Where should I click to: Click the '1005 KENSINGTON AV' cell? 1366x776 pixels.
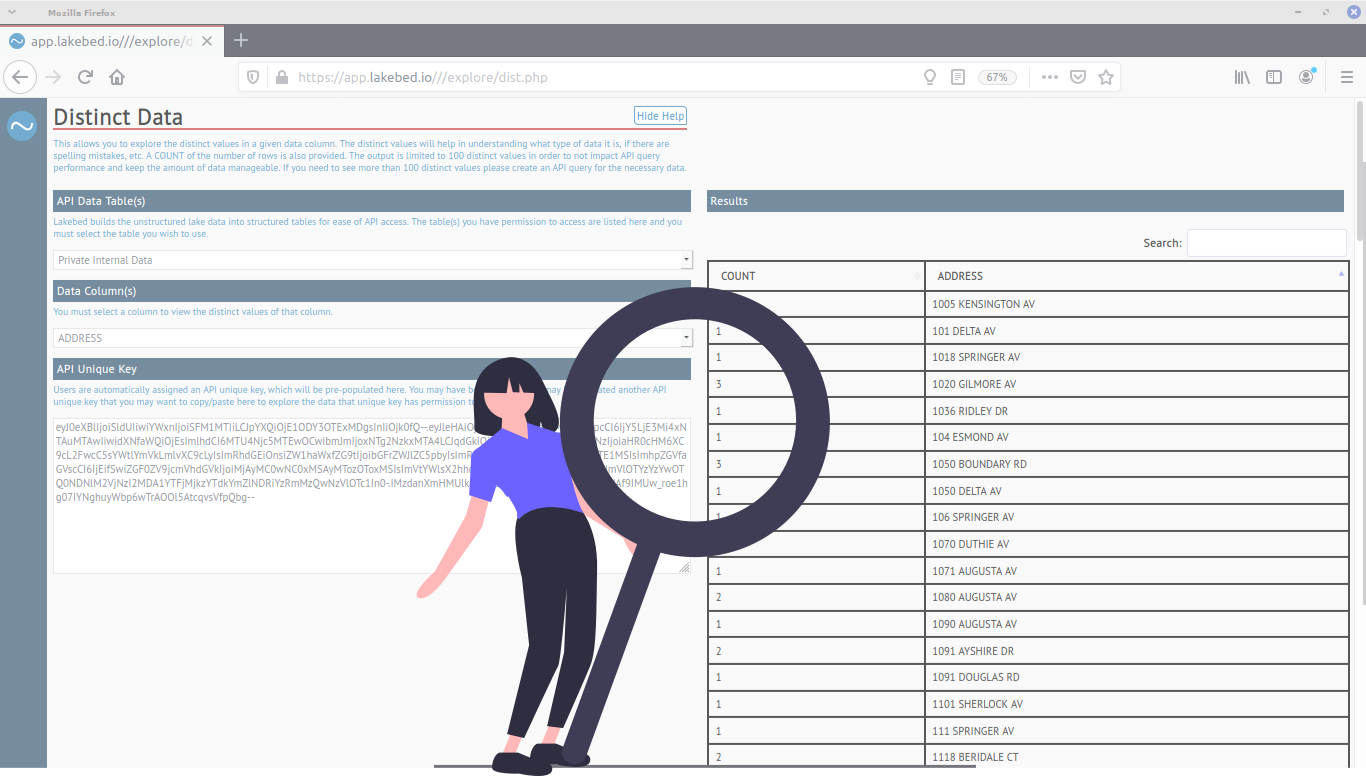click(x=1137, y=304)
